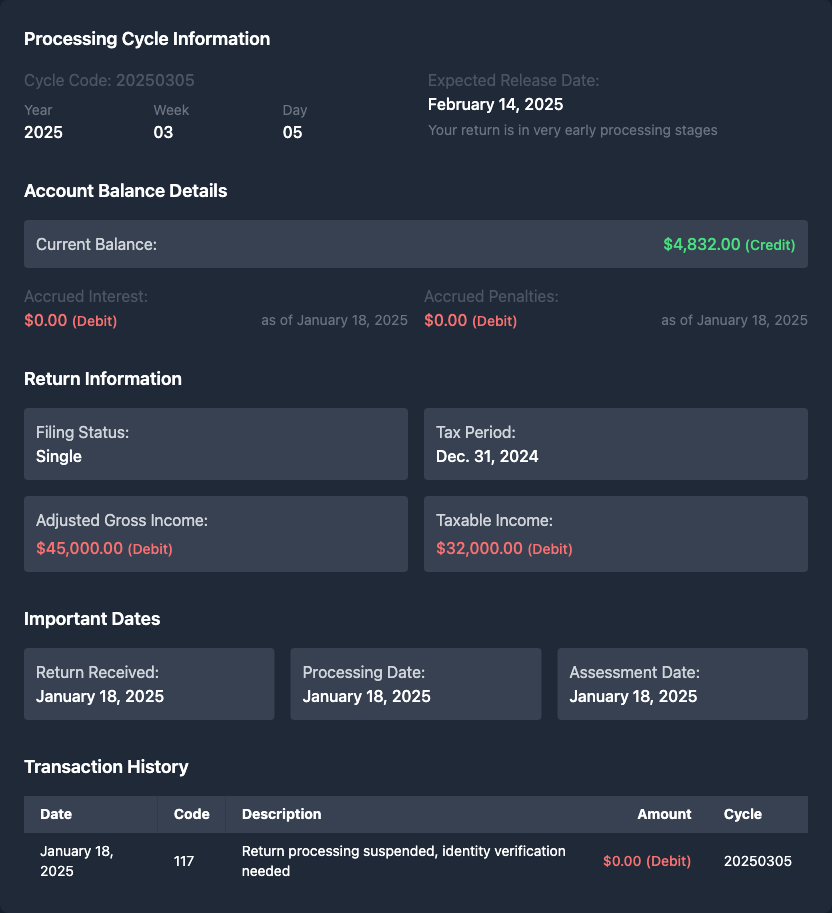Click the Adjusted Gross Income card
Image resolution: width=832 pixels, height=913 pixels.
(x=215, y=534)
